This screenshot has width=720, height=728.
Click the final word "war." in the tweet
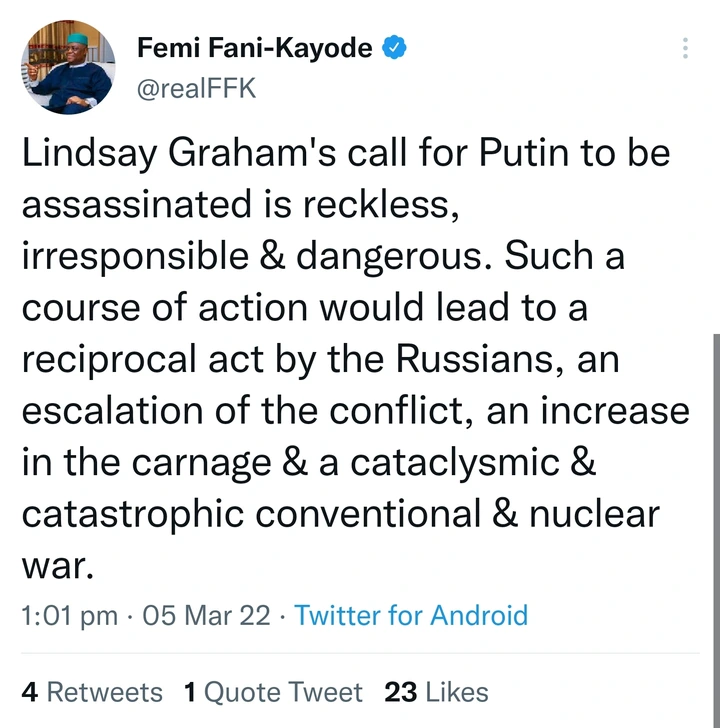tap(57, 565)
